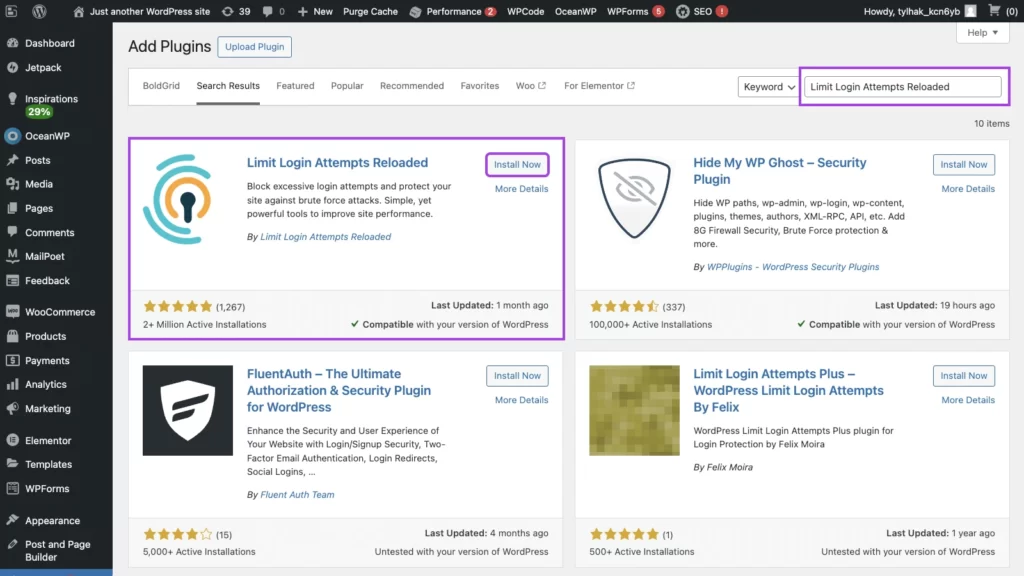Toggle the sidebar menu icon at top left
Image resolution: width=1024 pixels, height=576 pixels.
(x=11, y=11)
